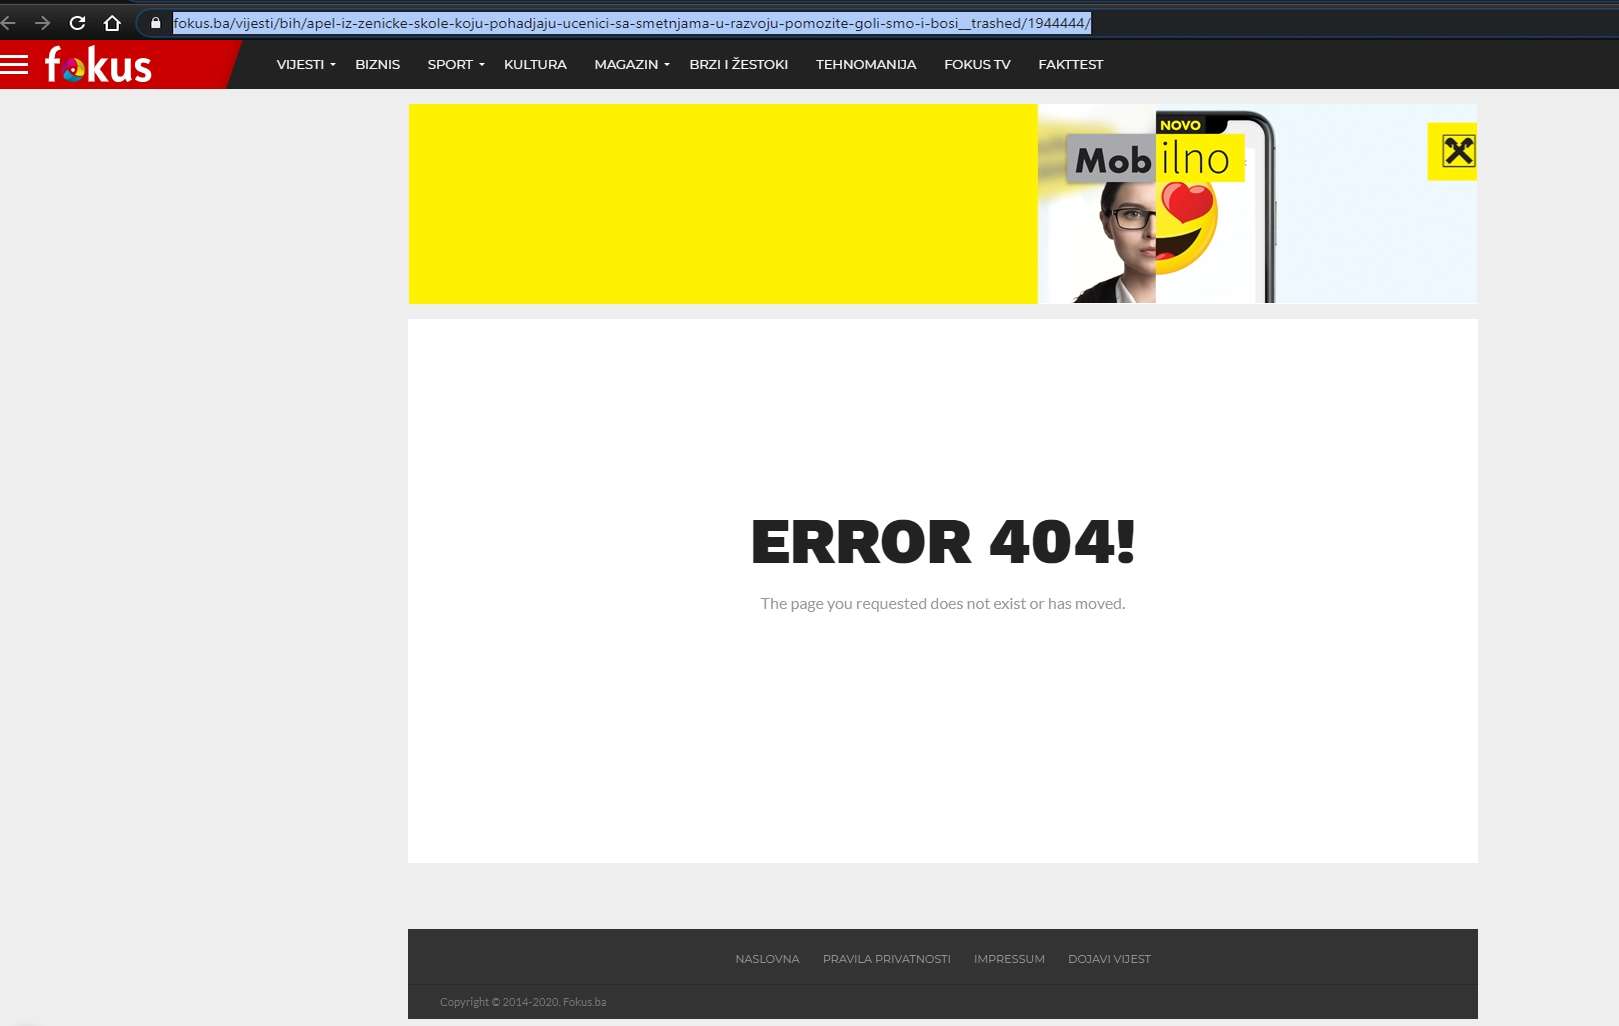Image resolution: width=1619 pixels, height=1026 pixels.
Task: Expand the Magazin dropdown menu
Action: click(x=631, y=64)
